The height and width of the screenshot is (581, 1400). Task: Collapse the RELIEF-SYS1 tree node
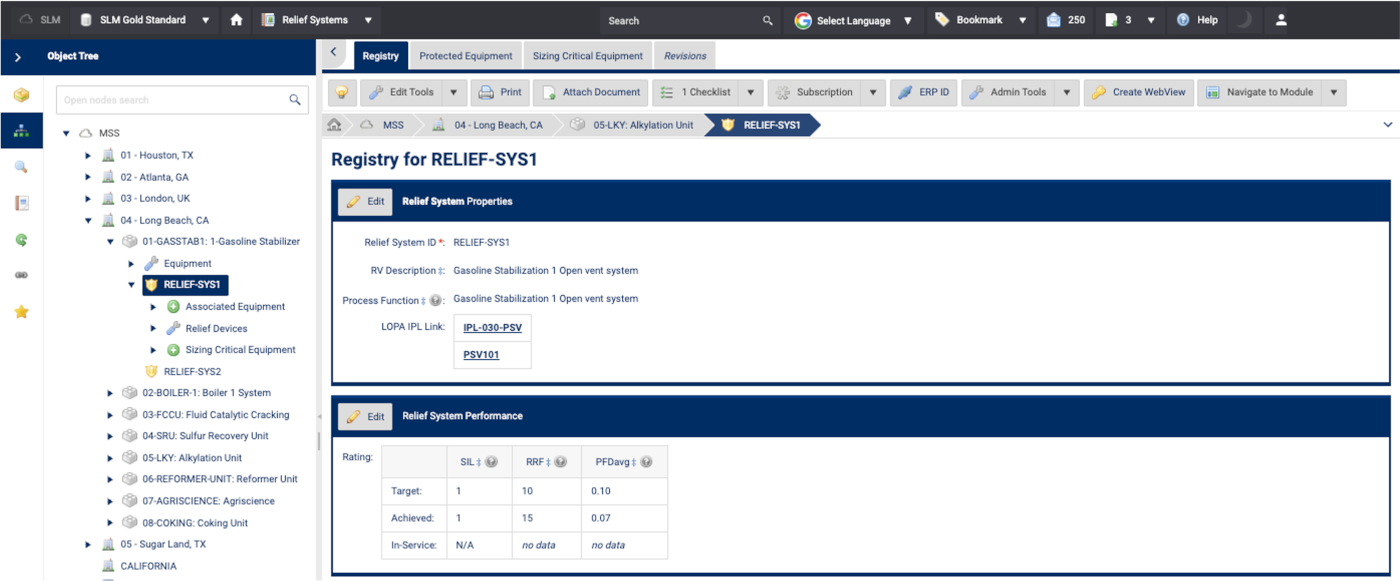[132, 285]
